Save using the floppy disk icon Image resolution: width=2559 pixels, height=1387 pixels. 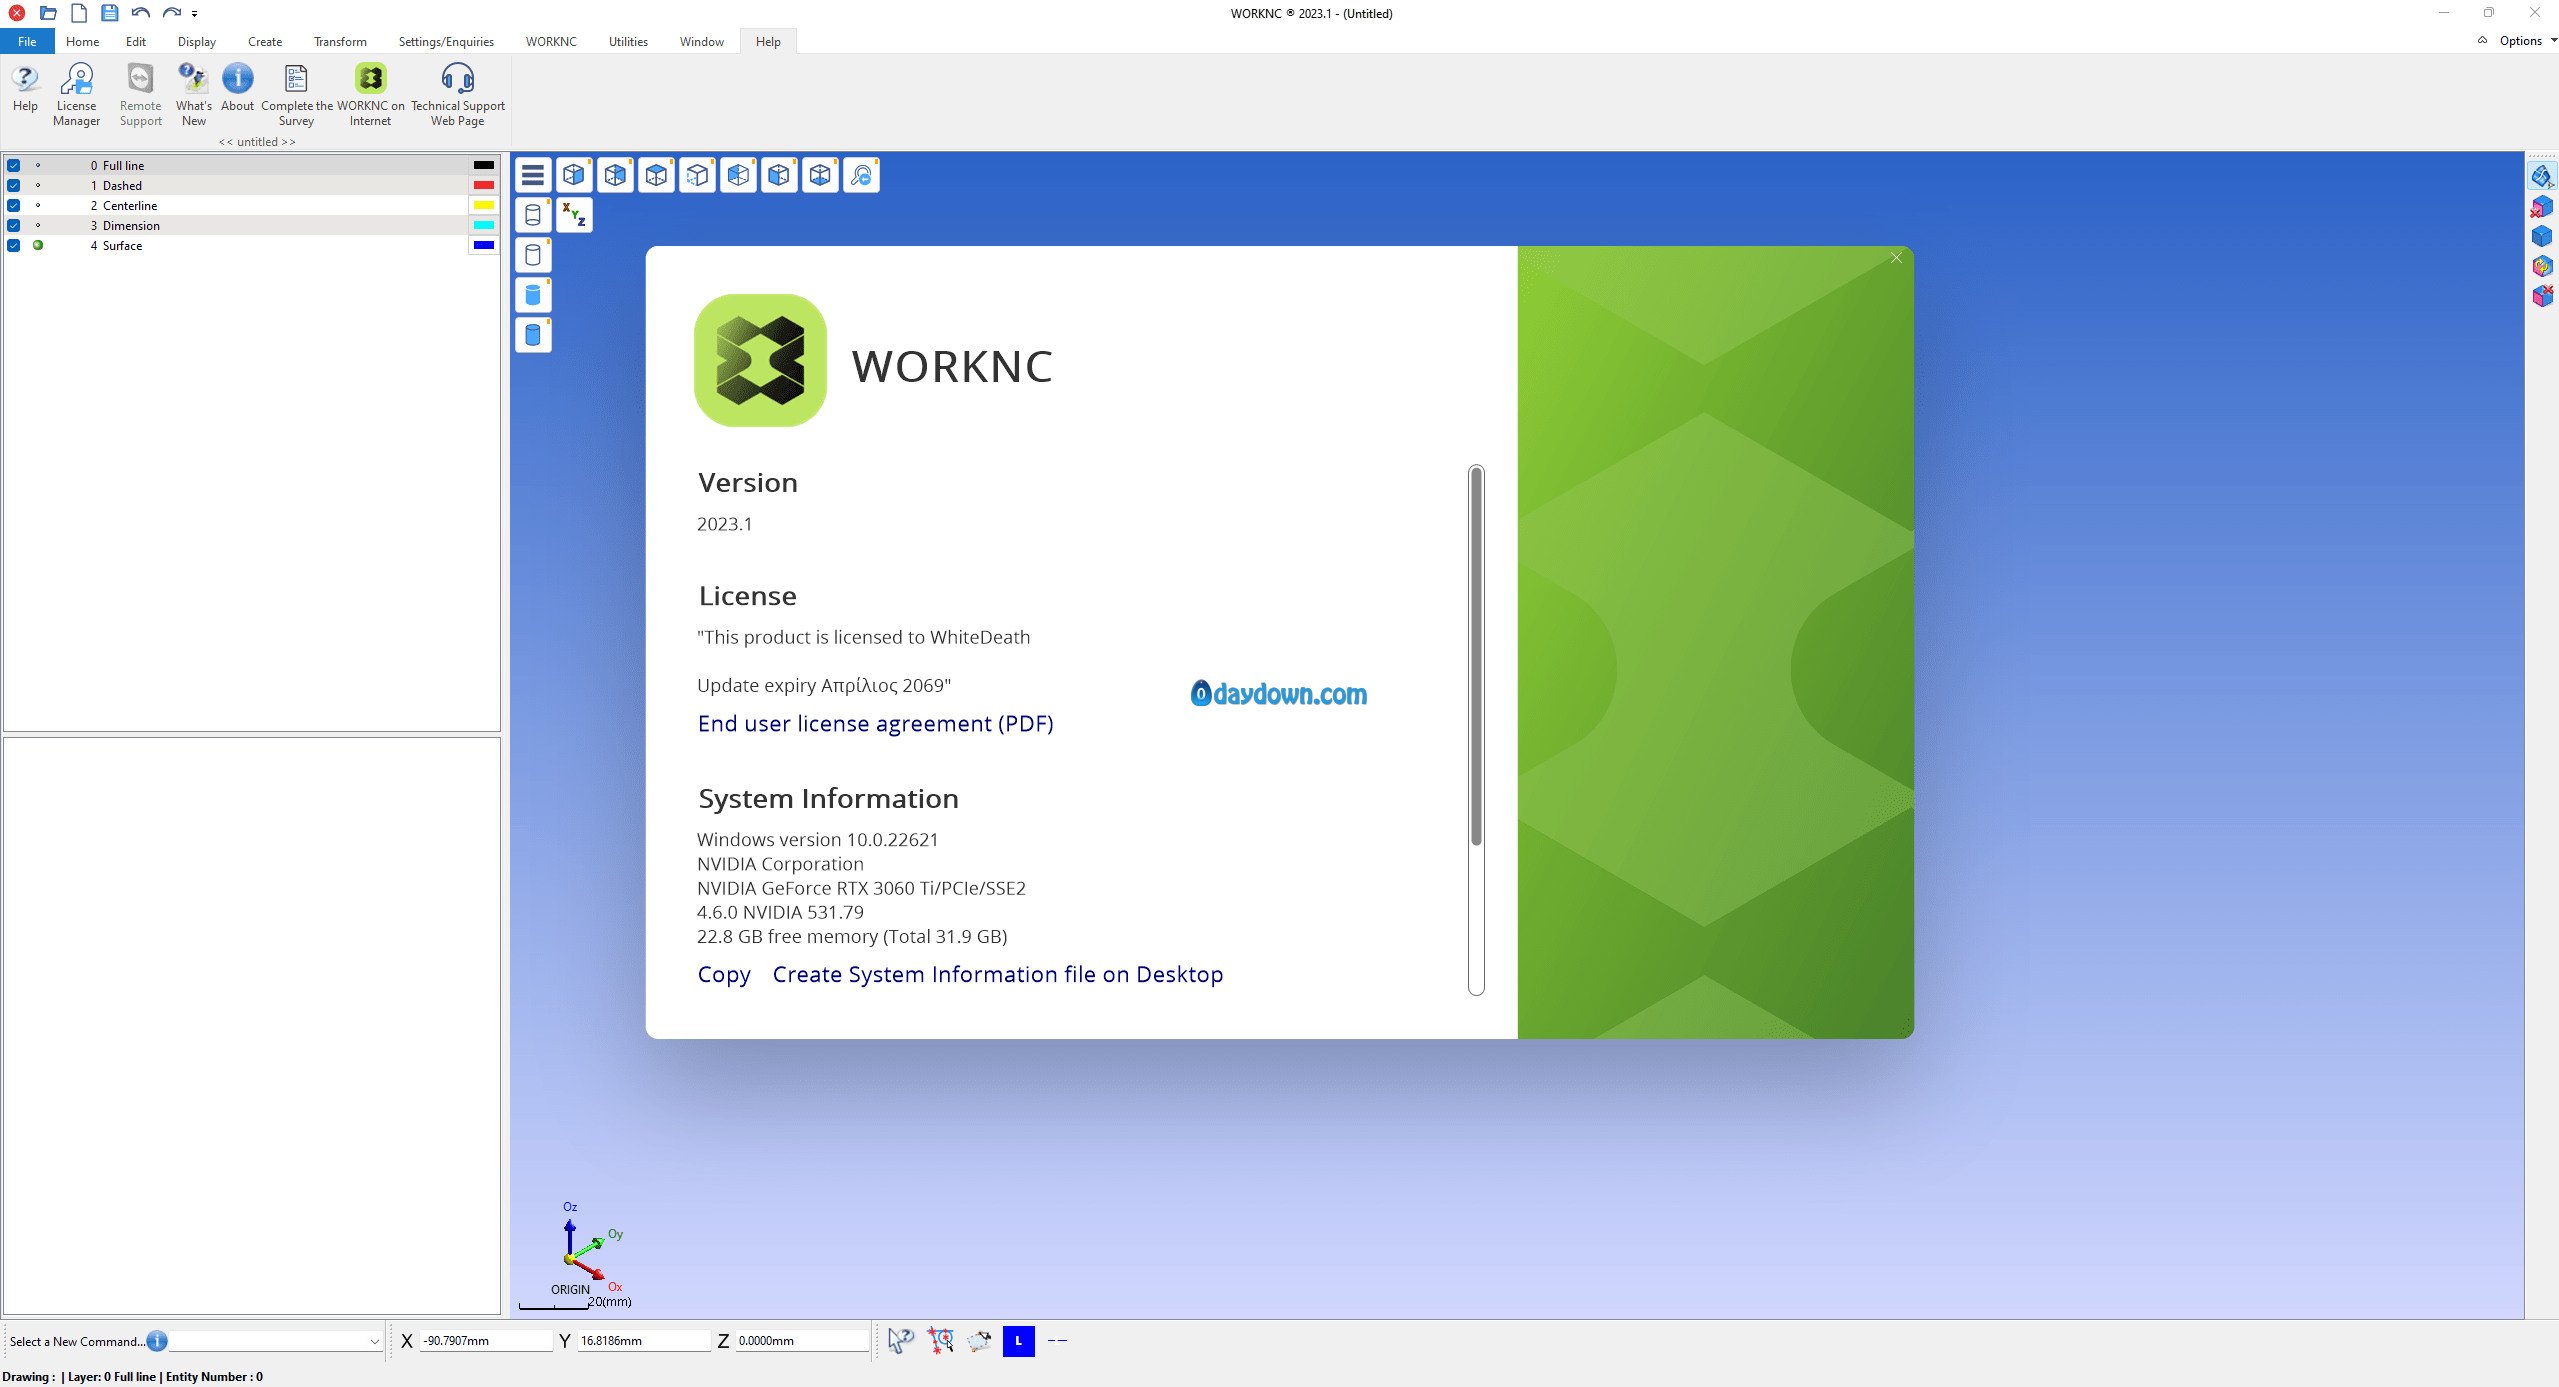pos(110,13)
